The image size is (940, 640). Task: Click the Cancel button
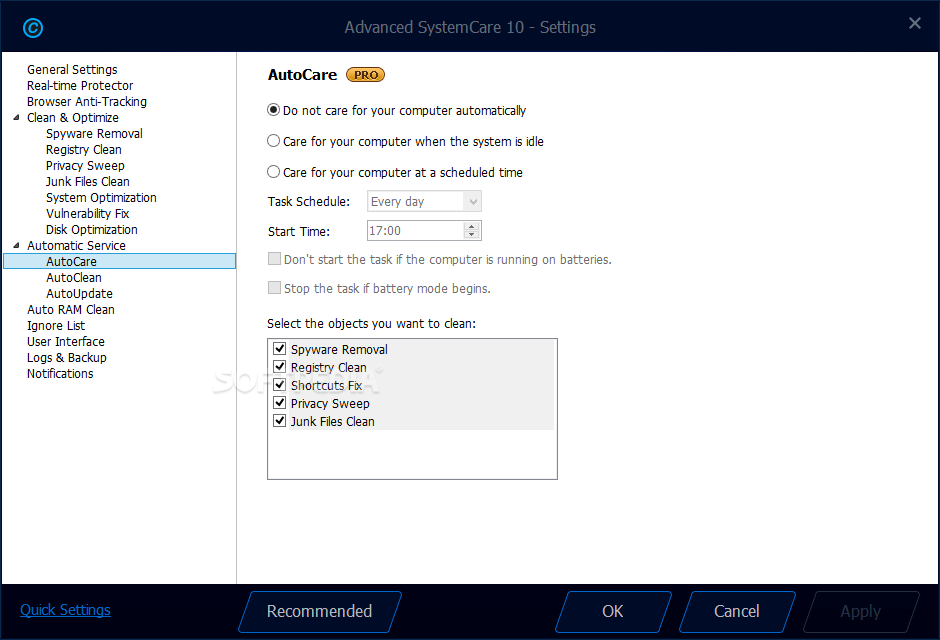(737, 611)
